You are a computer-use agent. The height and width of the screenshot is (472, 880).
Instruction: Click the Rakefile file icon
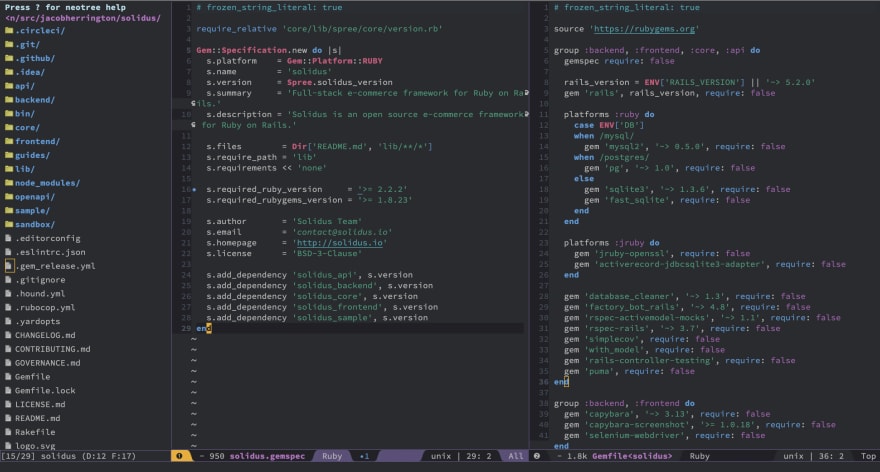tap(8, 432)
